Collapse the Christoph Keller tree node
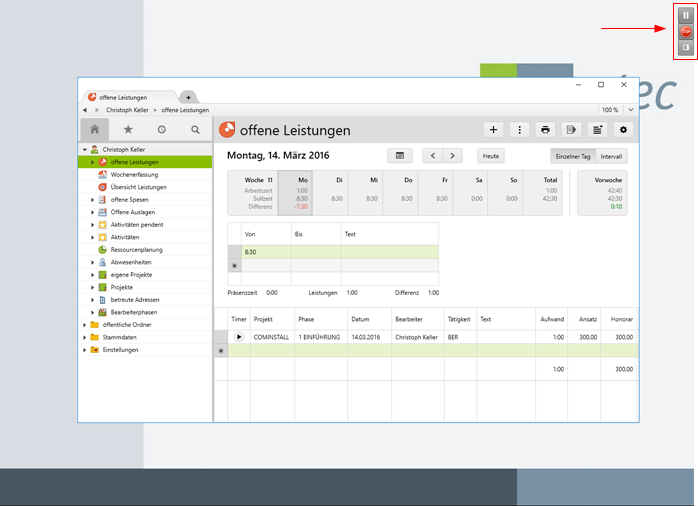Screen dimensions: 698x506 (85, 149)
